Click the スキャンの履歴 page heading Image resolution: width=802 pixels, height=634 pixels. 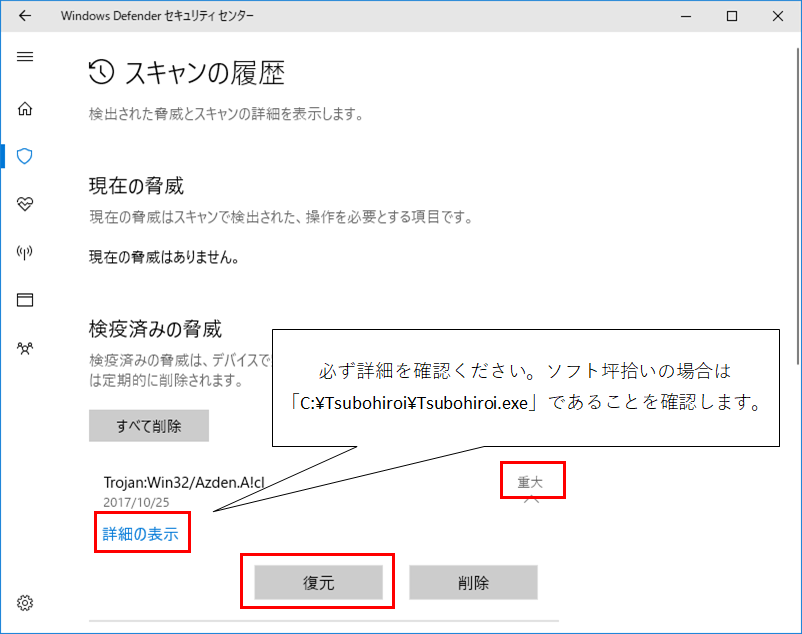pos(205,73)
